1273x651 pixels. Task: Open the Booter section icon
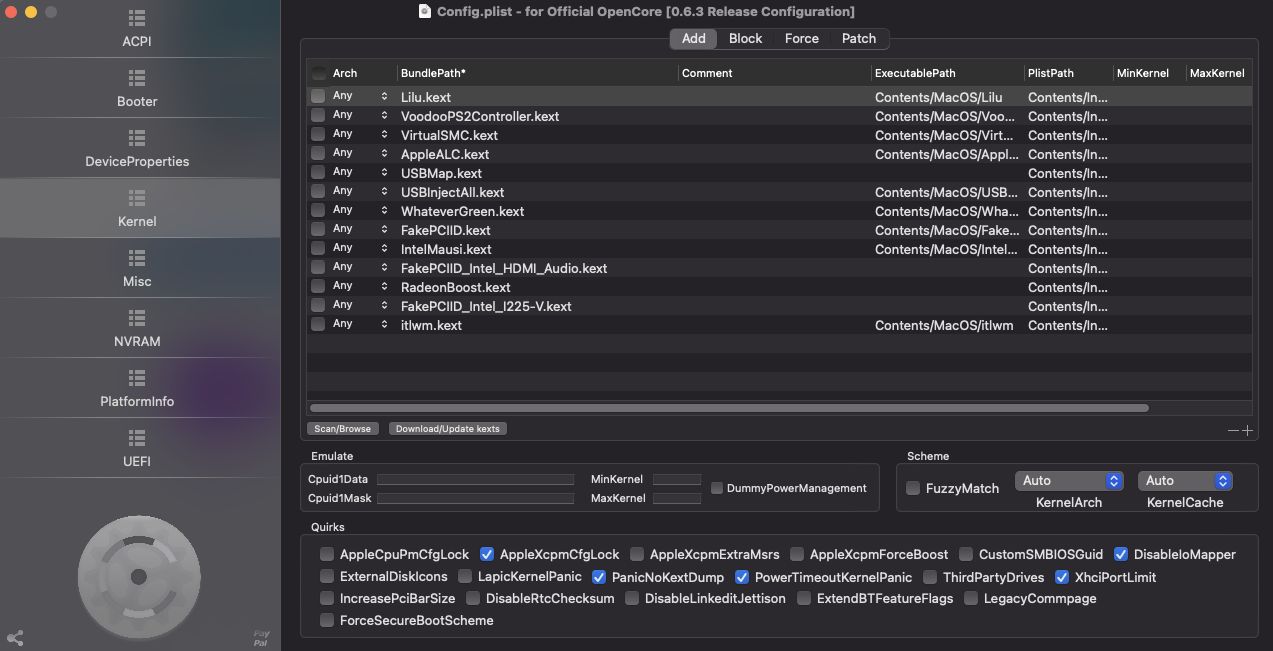pos(137,78)
